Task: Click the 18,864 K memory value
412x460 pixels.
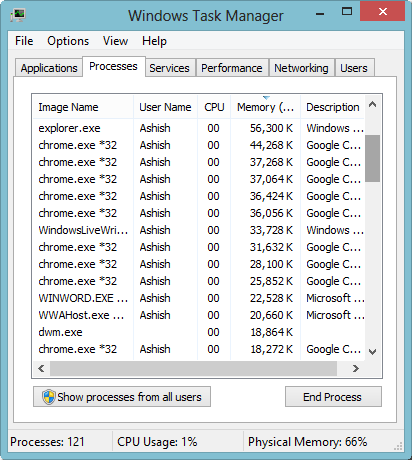Action: click(x=271, y=332)
